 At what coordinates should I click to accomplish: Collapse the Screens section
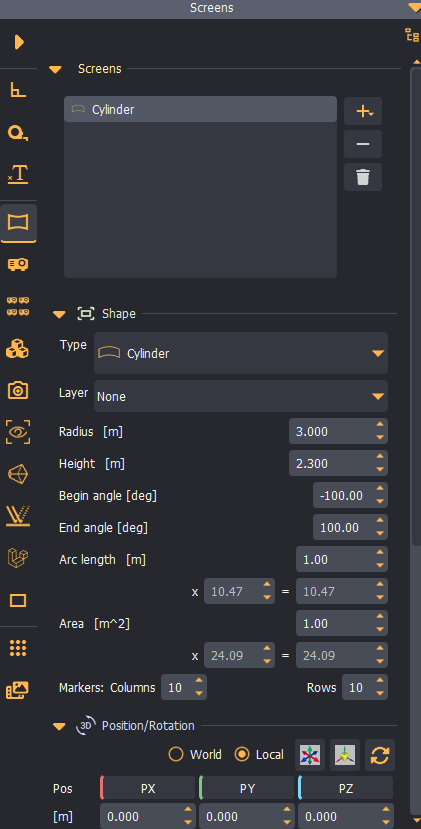click(x=56, y=69)
